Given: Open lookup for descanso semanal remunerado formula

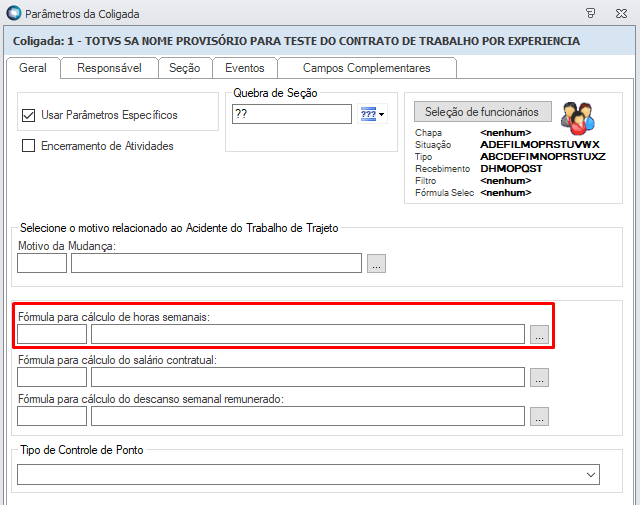Looking at the screenshot, I should [x=539, y=416].
